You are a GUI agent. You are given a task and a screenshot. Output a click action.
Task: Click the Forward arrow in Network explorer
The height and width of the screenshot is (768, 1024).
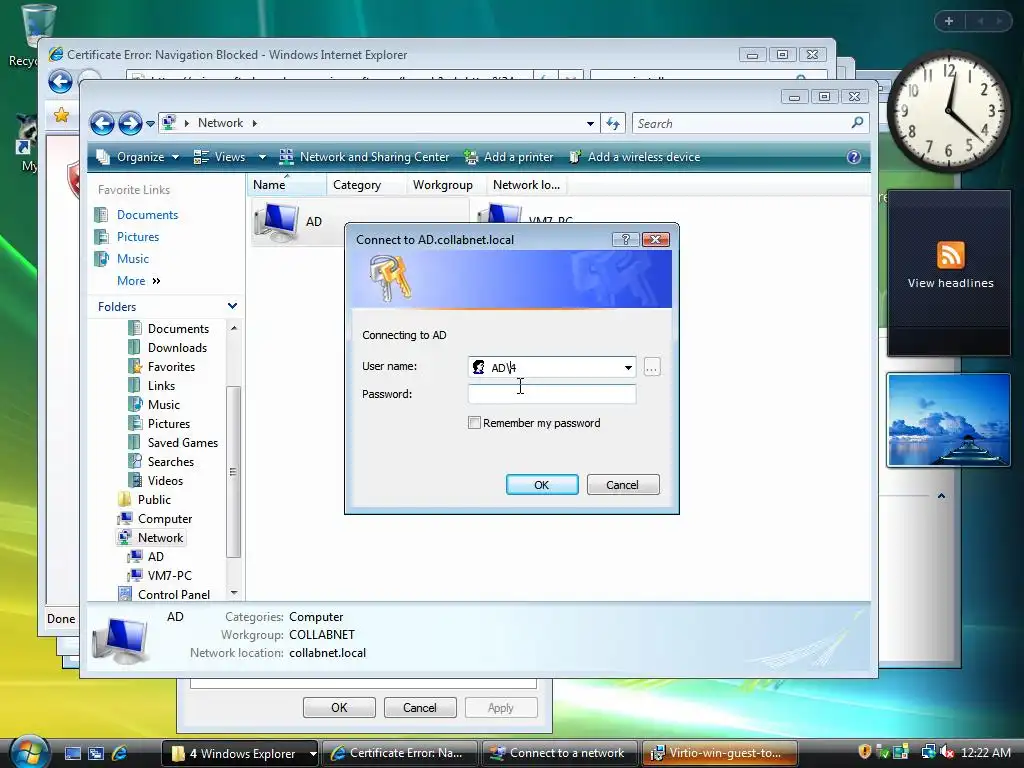tap(130, 123)
